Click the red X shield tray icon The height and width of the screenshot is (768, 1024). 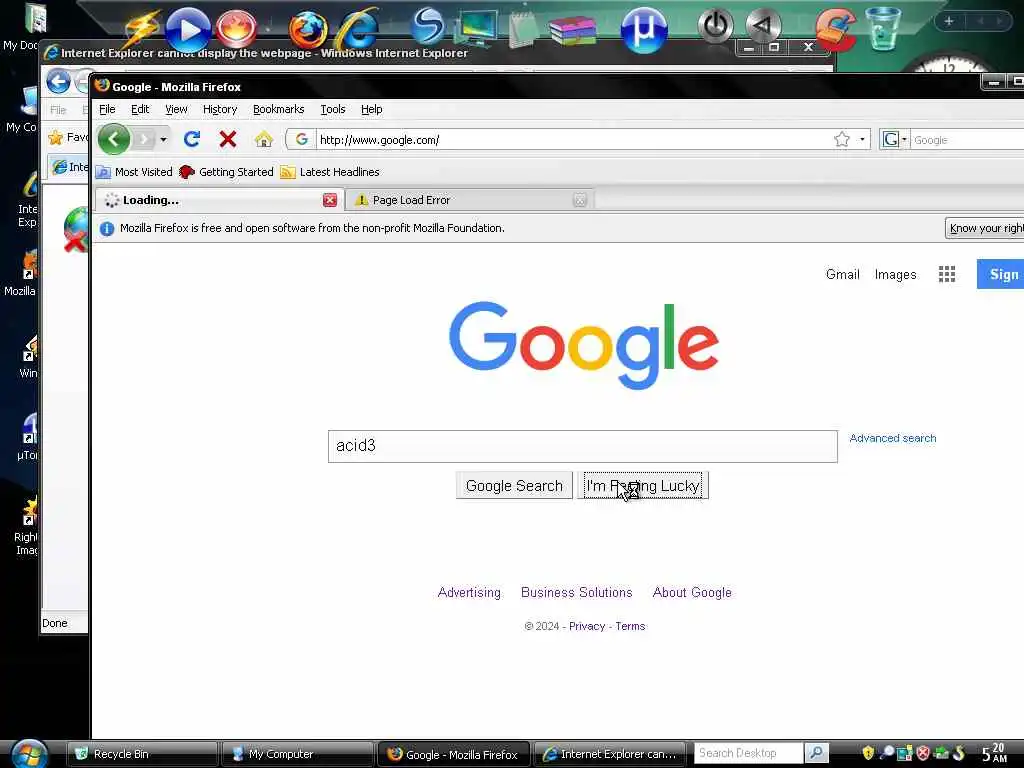(x=923, y=754)
